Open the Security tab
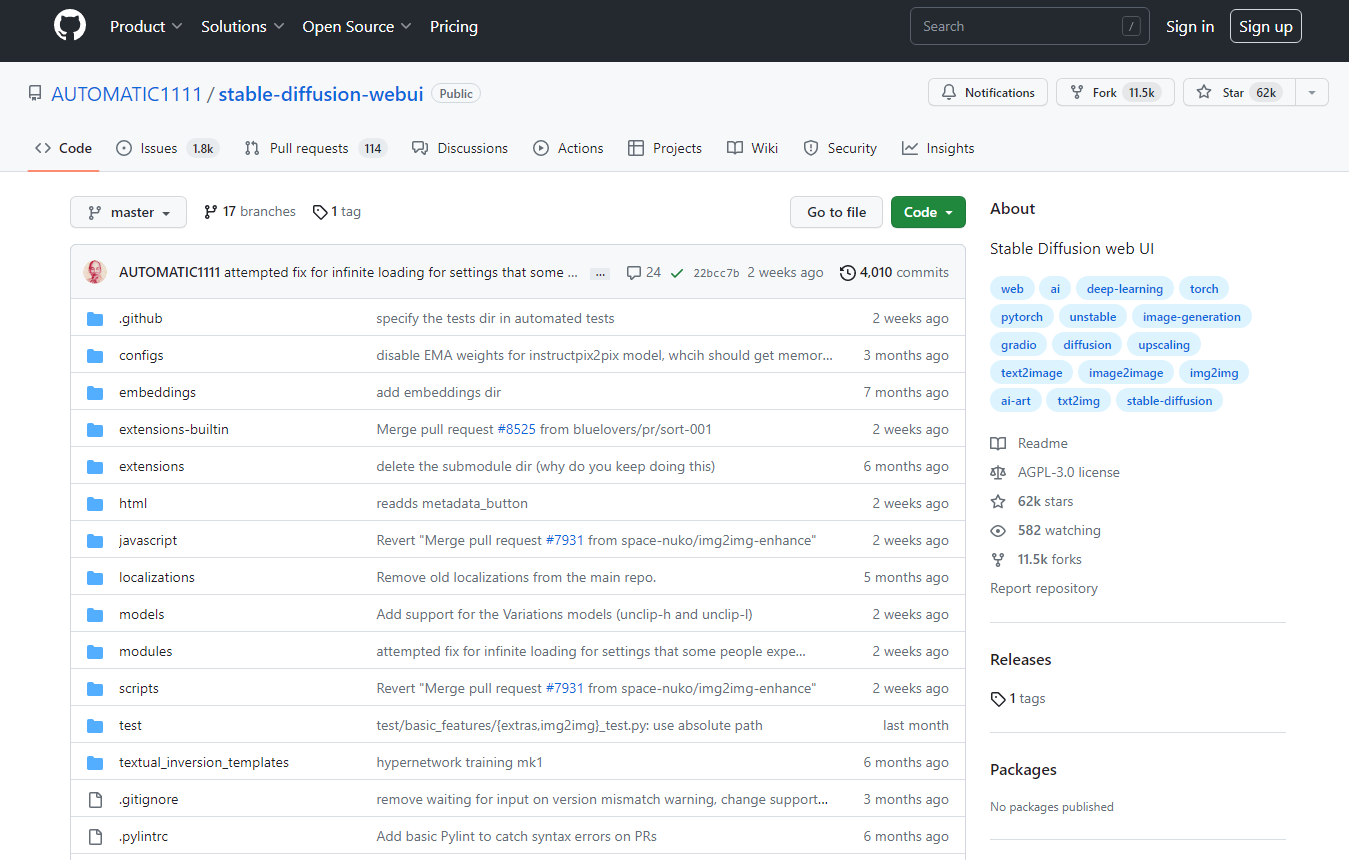The width and height of the screenshot is (1349, 860). click(840, 148)
